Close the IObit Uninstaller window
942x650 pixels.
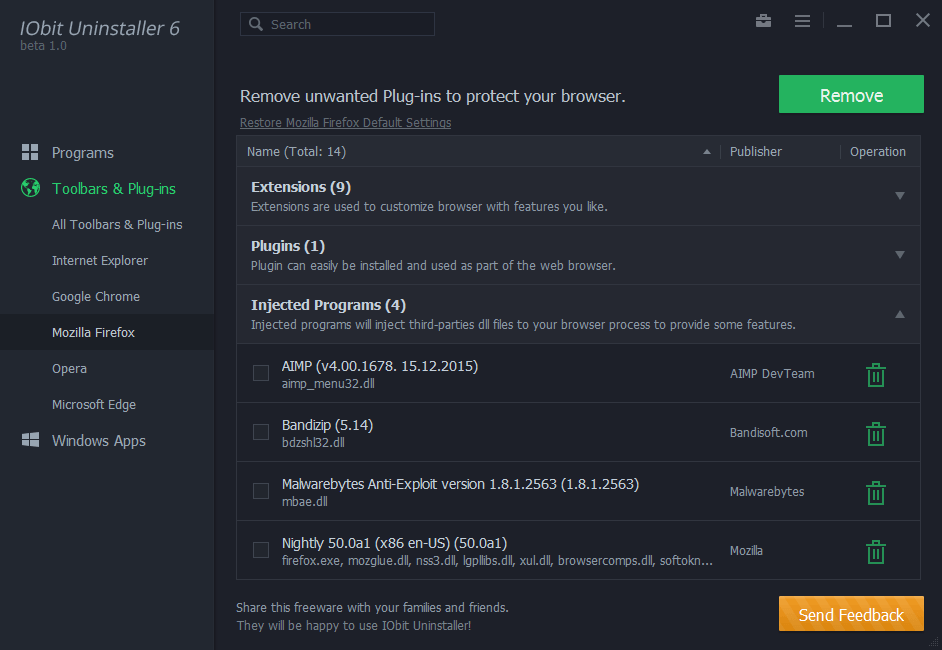(923, 20)
